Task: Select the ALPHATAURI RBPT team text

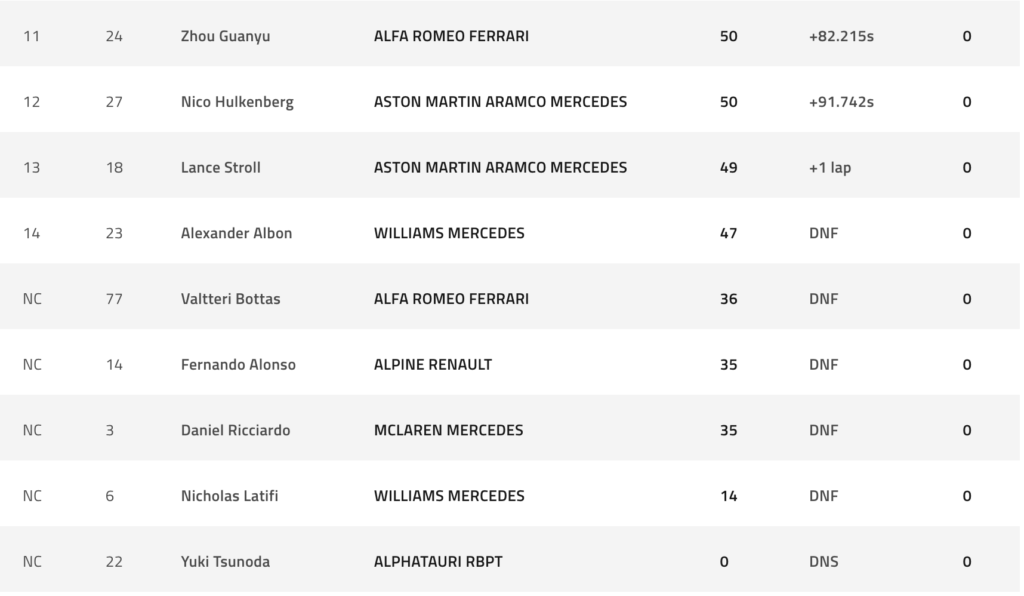Action: [438, 562]
